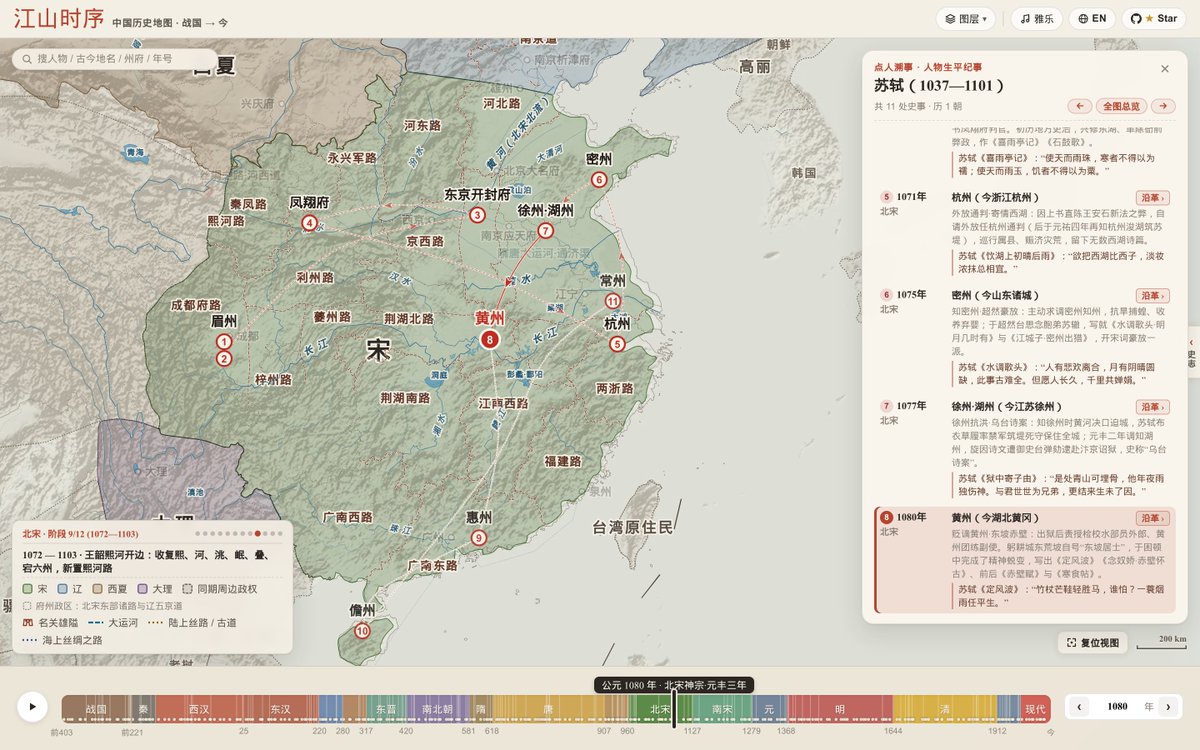The width and height of the screenshot is (1200, 750).
Task: Switch language with the EN button
Action: click(1092, 19)
